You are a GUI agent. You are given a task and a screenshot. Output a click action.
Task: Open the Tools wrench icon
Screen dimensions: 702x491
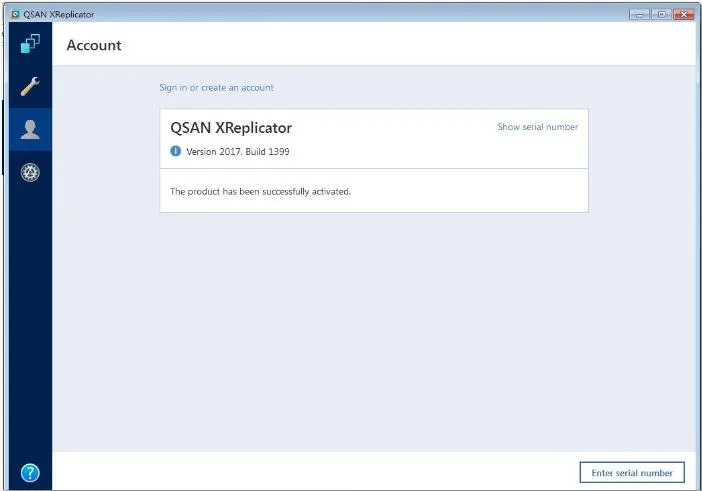[x=30, y=86]
